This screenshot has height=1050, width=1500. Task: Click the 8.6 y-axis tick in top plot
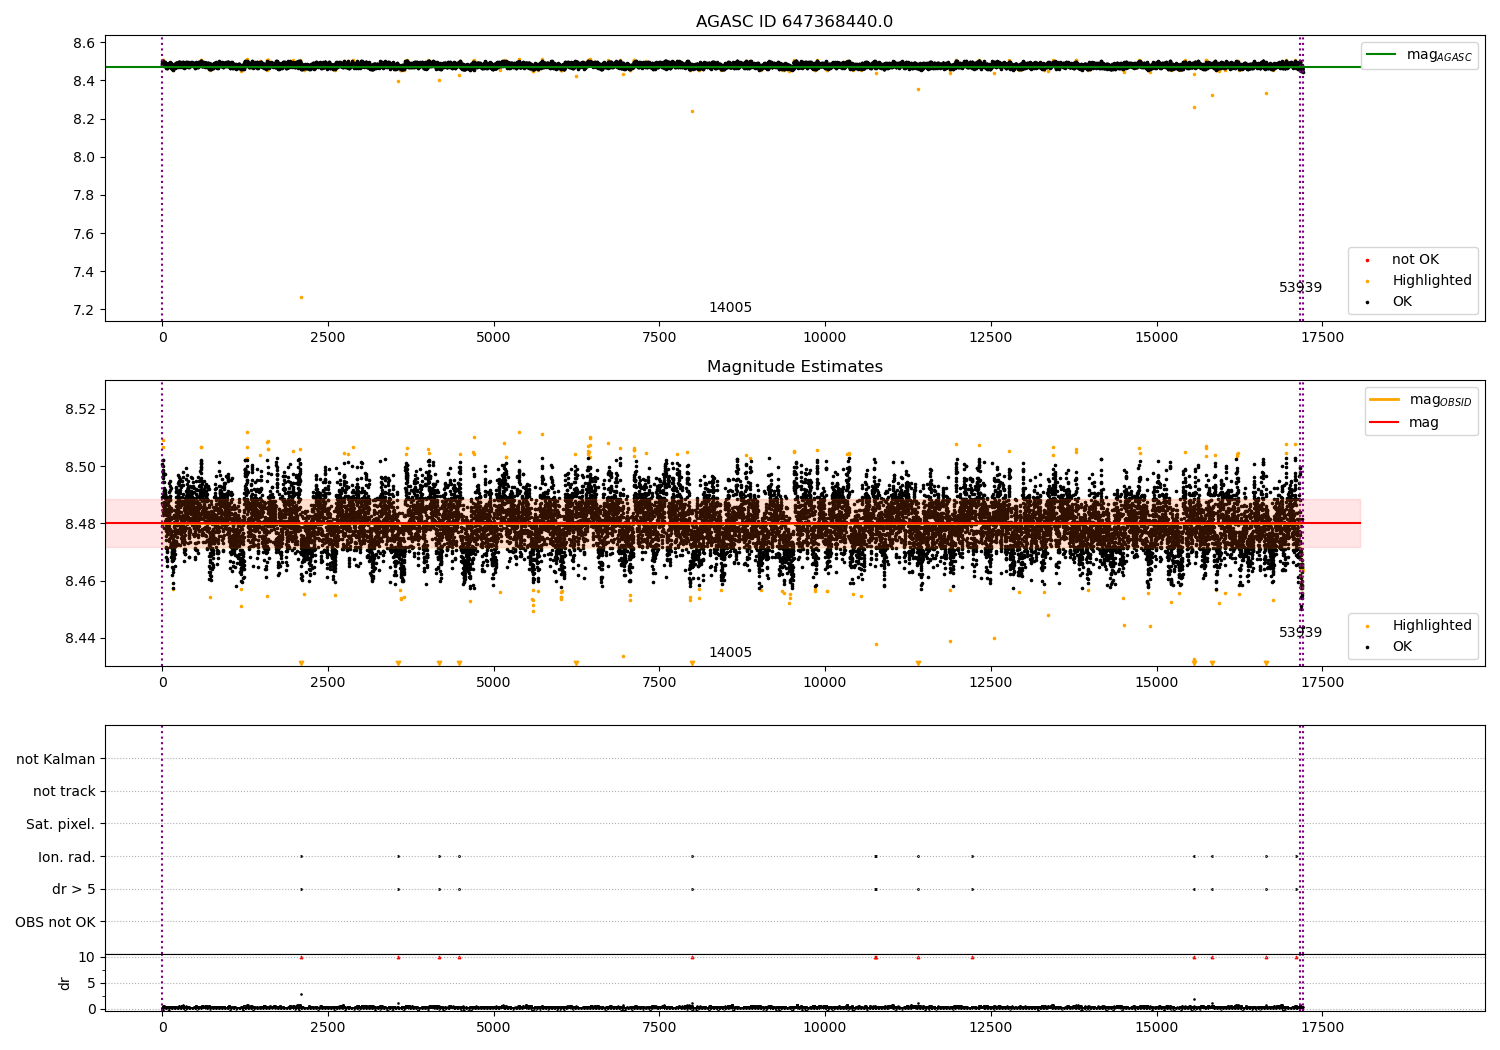pos(84,43)
